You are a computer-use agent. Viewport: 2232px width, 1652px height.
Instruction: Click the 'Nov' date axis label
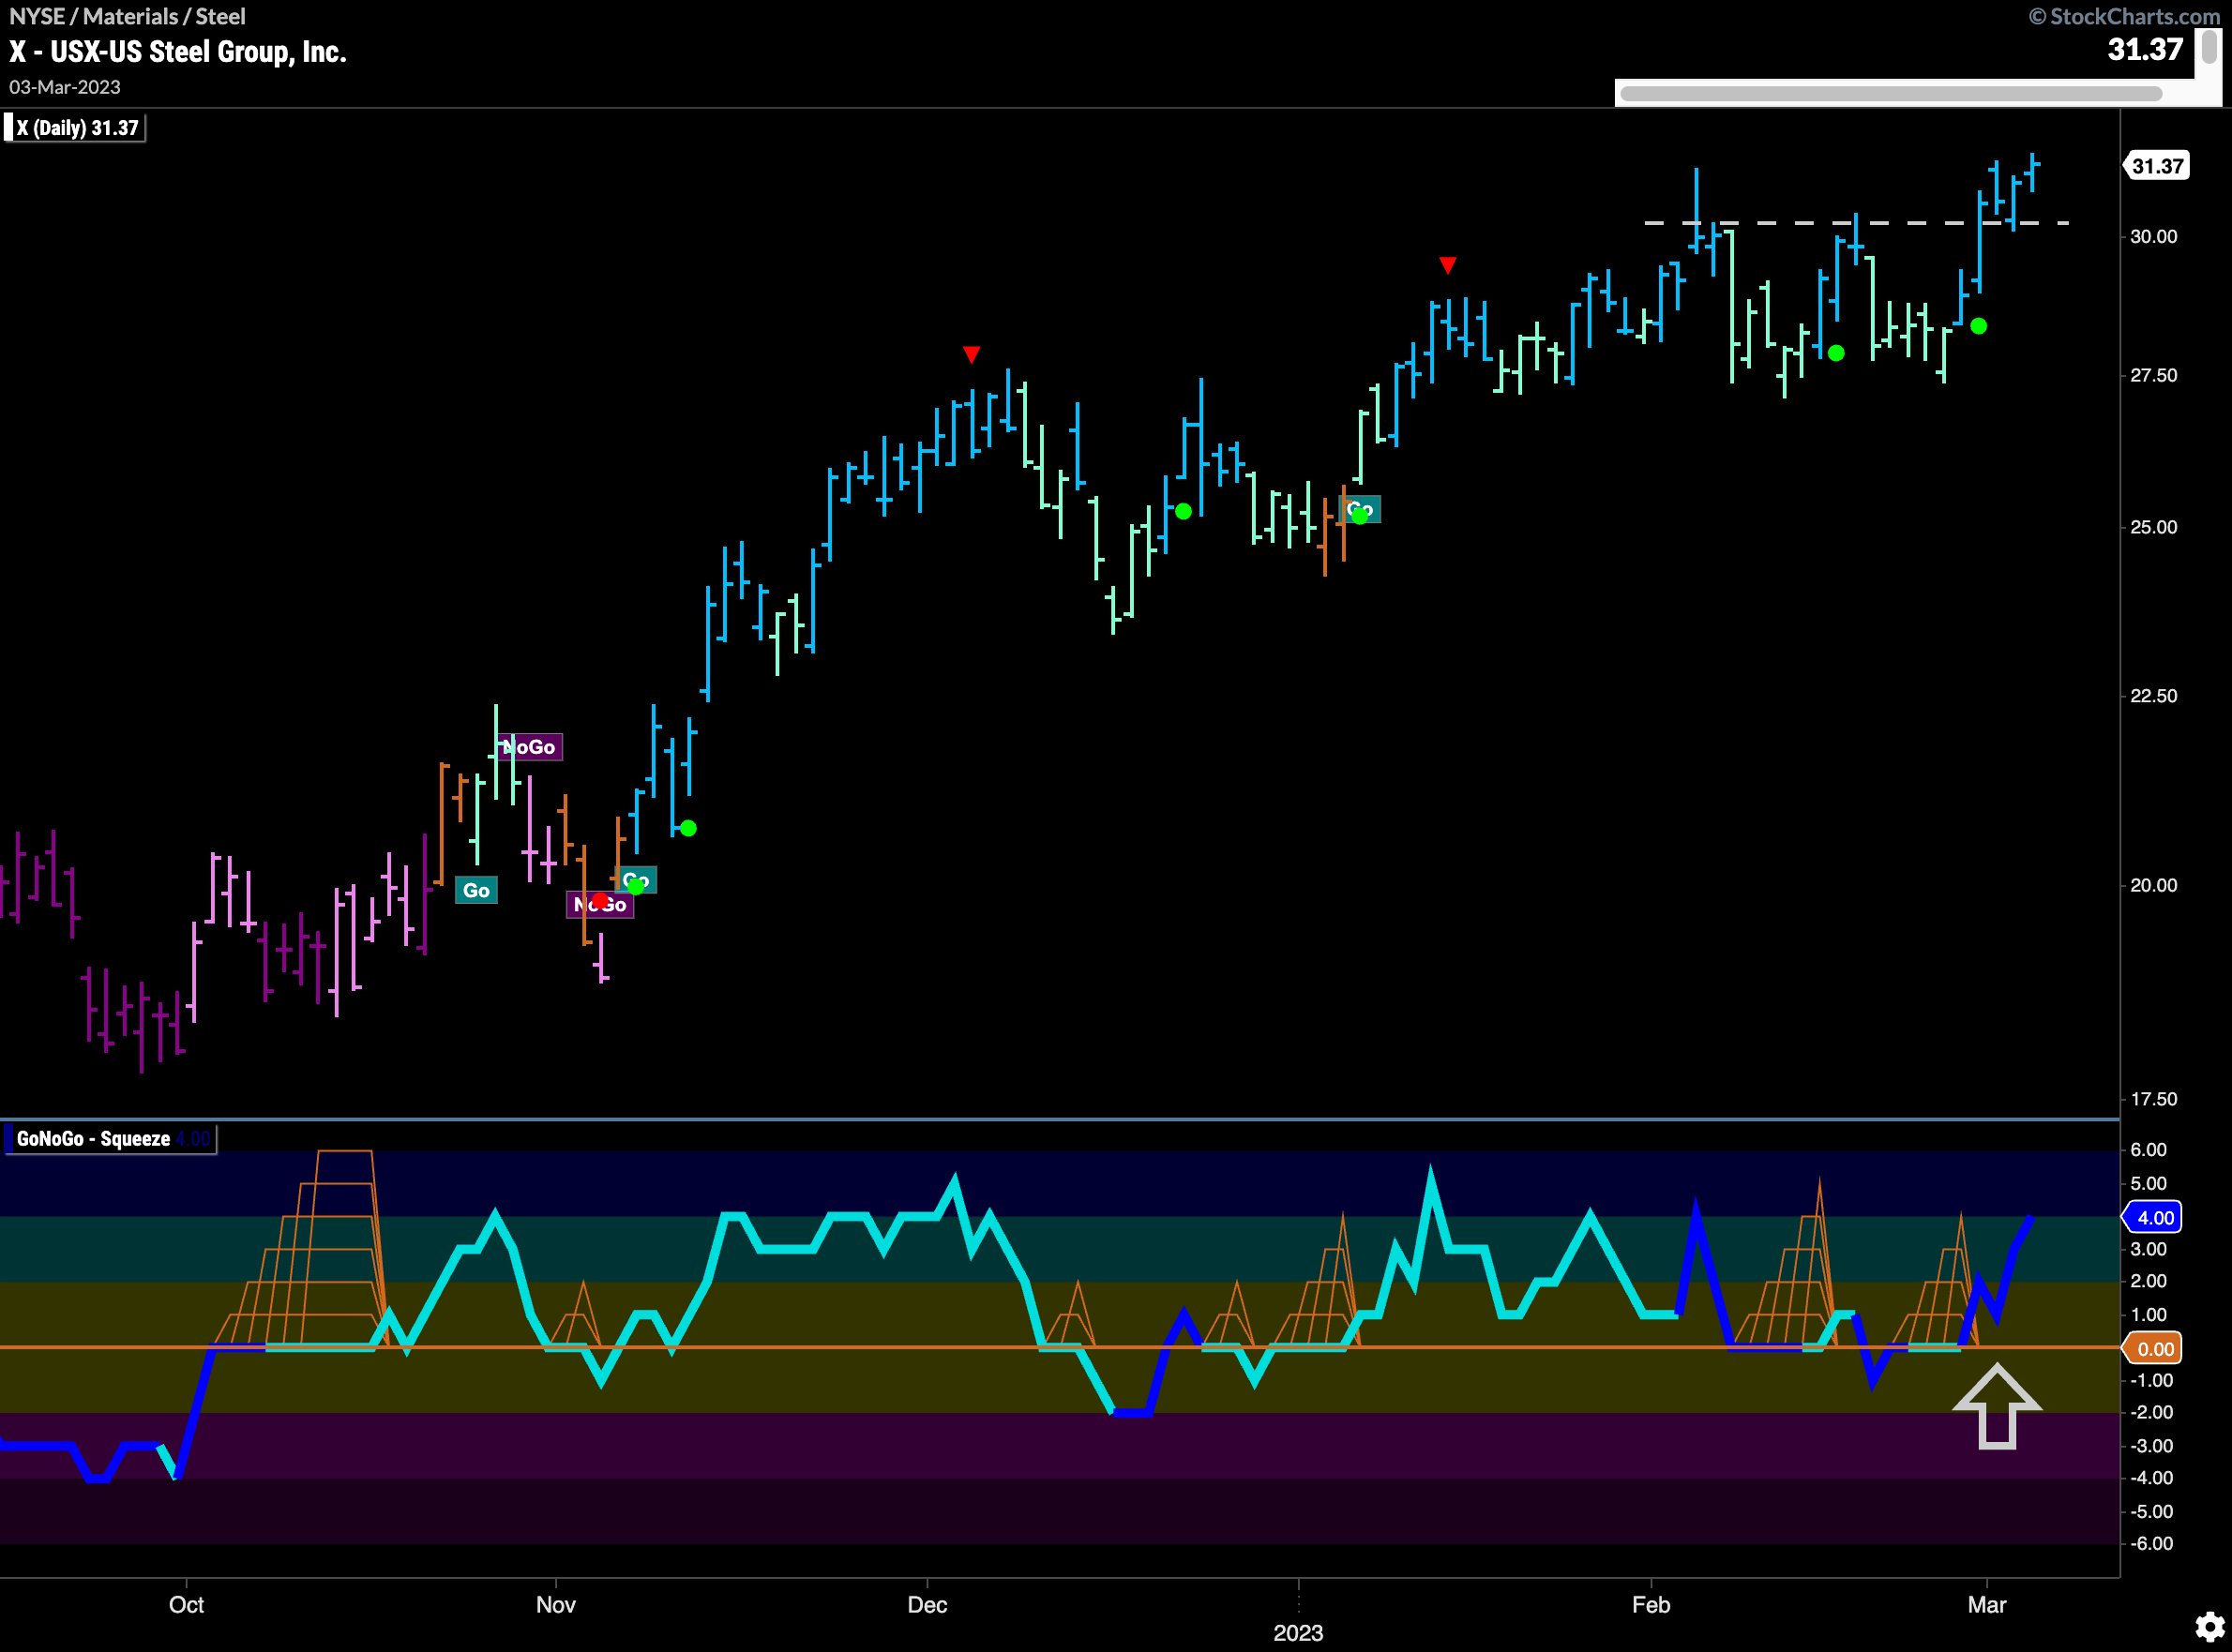[x=556, y=1605]
